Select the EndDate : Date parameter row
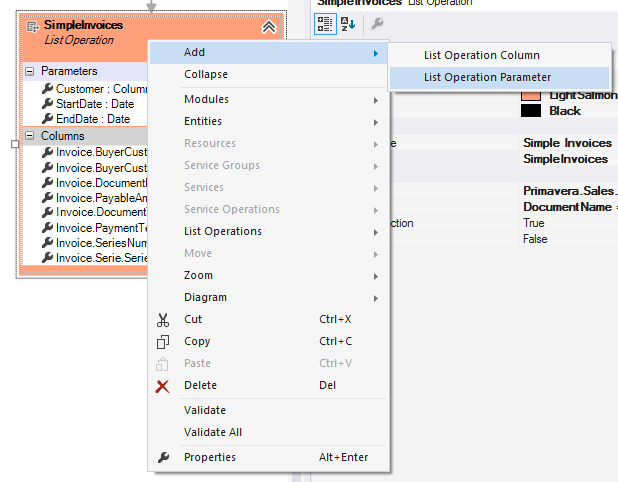 (86, 119)
